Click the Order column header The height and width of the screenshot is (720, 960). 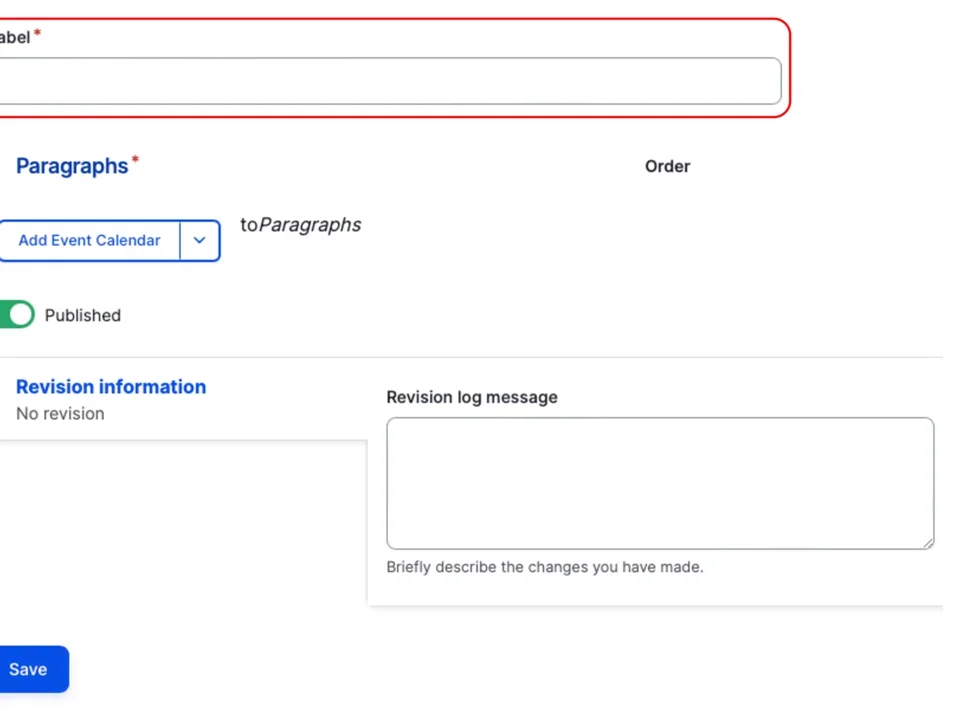coord(667,166)
